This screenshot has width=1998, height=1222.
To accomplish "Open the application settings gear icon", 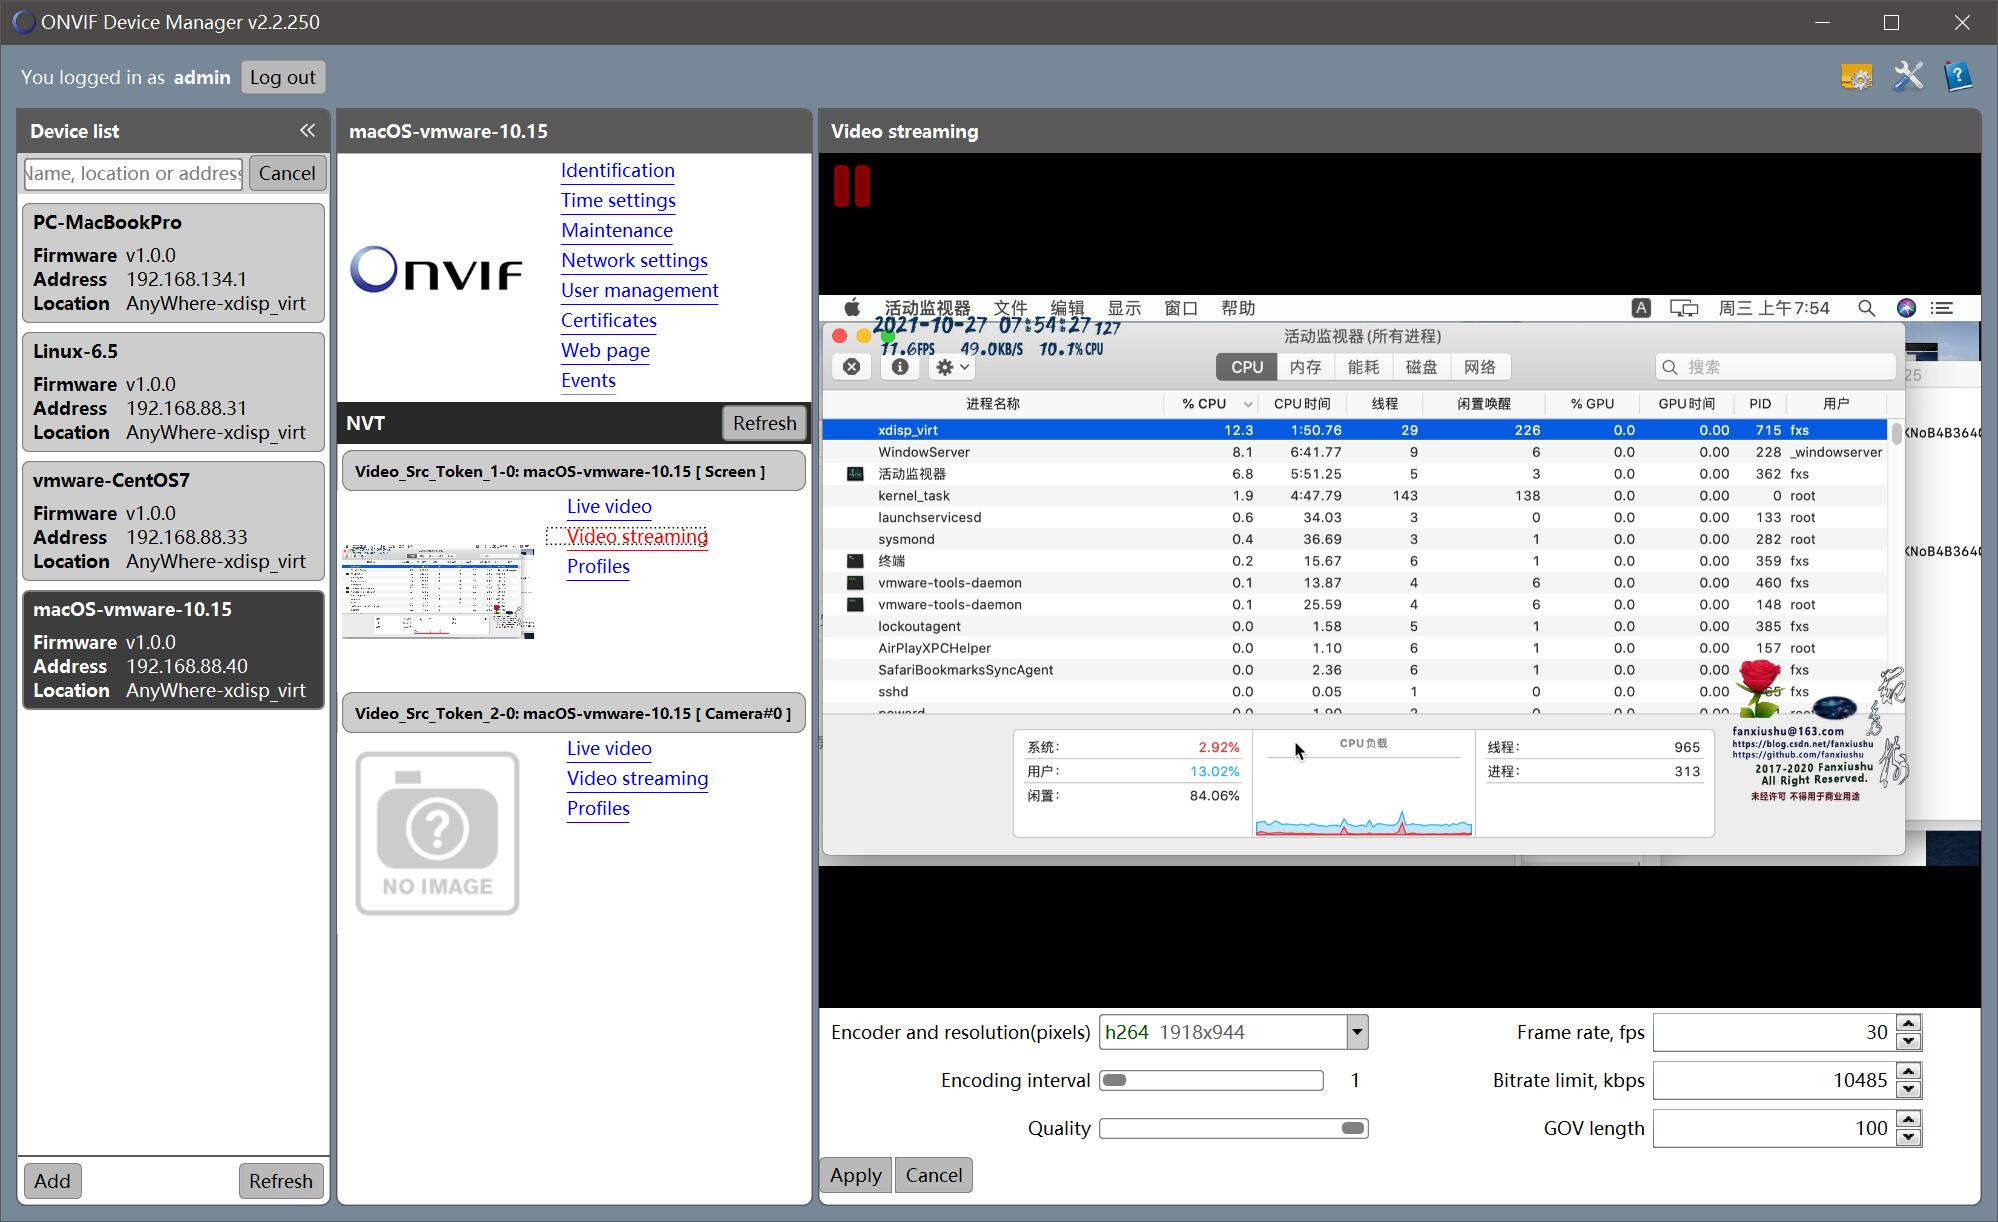I will (x=1856, y=77).
